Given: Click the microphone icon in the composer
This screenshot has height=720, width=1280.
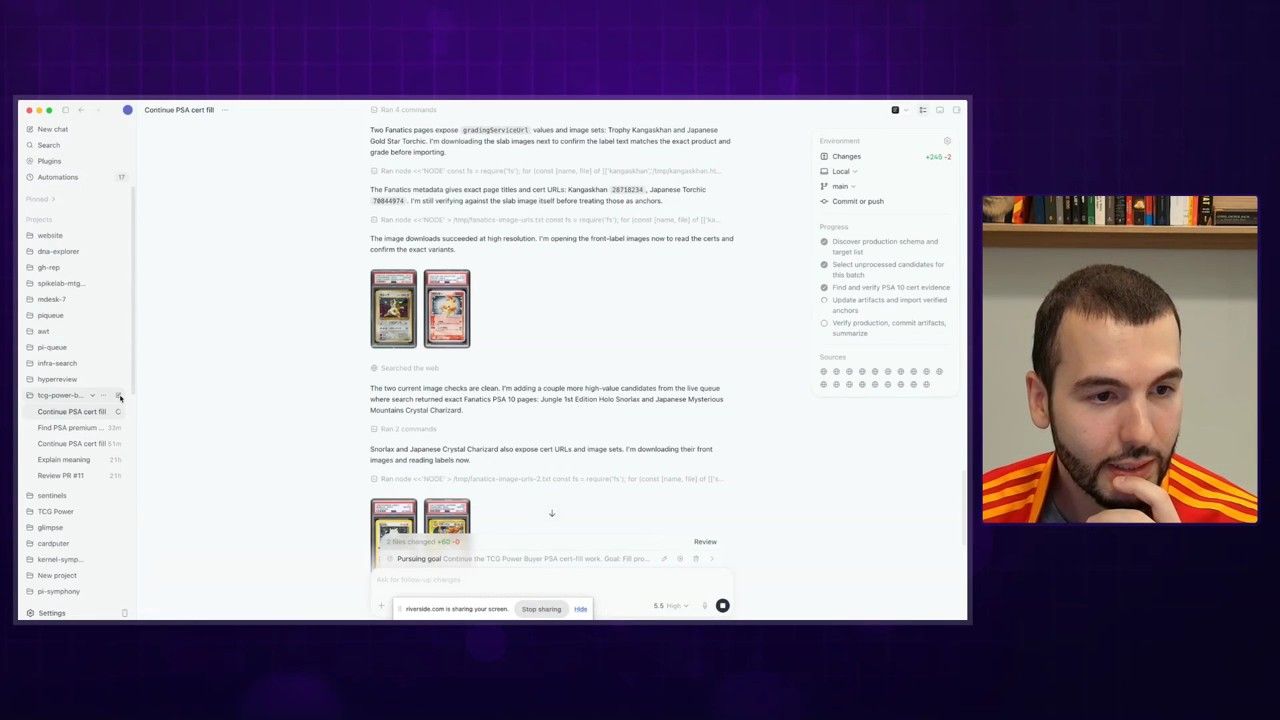Looking at the screenshot, I should [x=704, y=606].
